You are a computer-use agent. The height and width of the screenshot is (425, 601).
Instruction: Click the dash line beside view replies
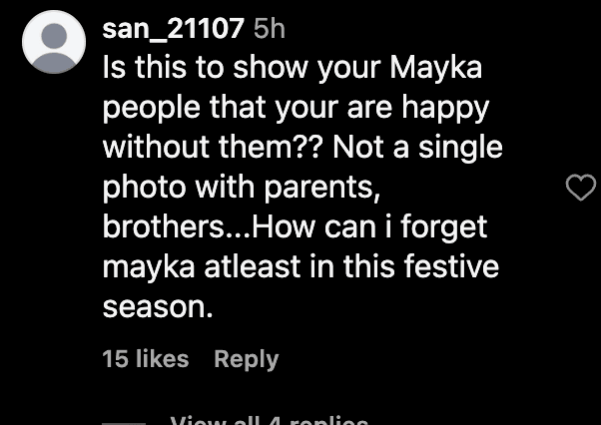click(x=128, y=421)
